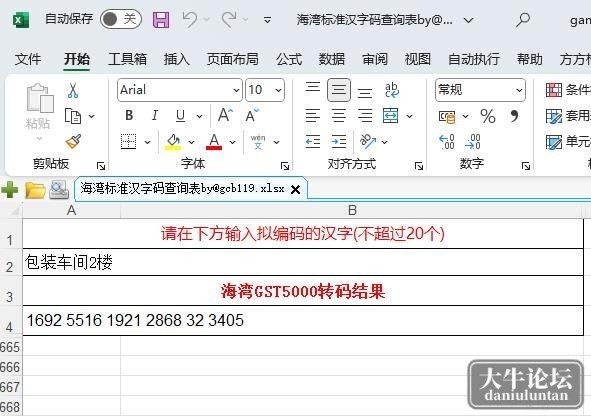Open the 页面布局 tab
This screenshot has height=416, width=591.
click(233, 59)
